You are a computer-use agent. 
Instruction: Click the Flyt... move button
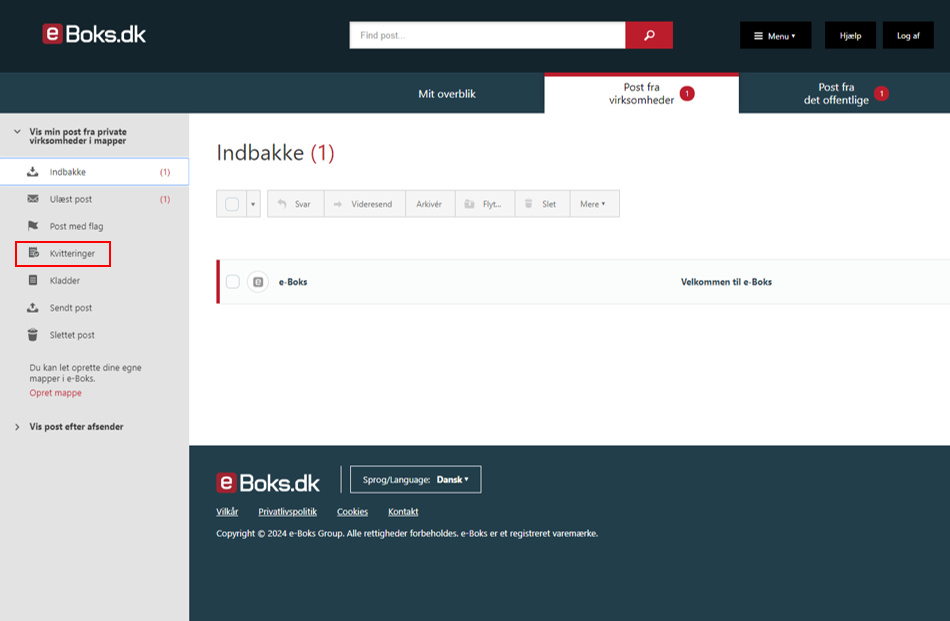tap(484, 204)
